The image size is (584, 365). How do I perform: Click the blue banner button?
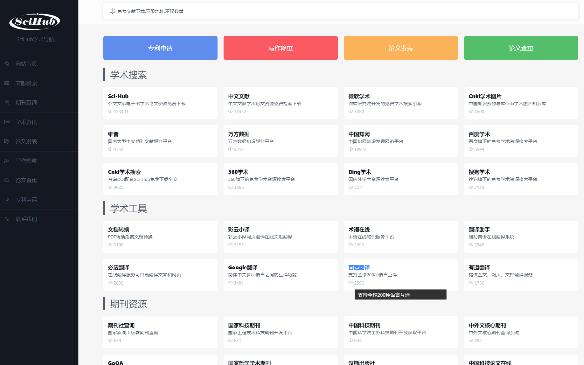[x=160, y=48]
